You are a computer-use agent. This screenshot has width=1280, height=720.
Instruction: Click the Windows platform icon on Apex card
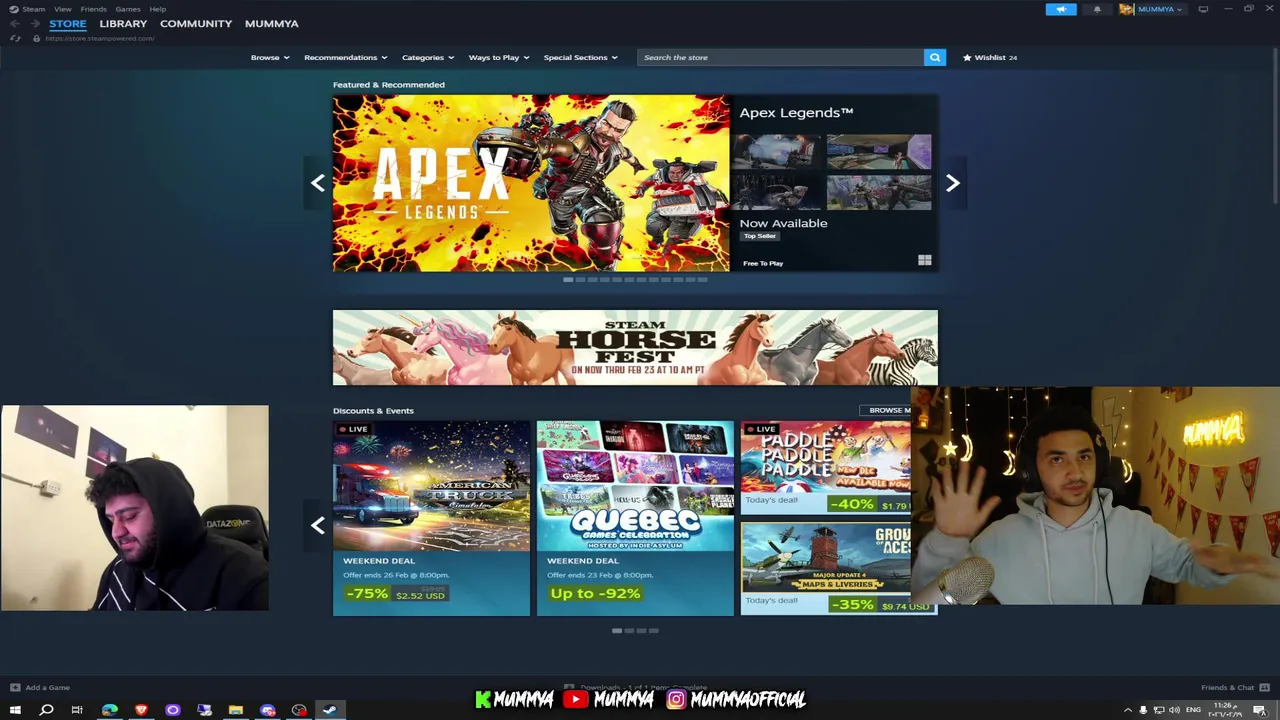[x=925, y=261]
